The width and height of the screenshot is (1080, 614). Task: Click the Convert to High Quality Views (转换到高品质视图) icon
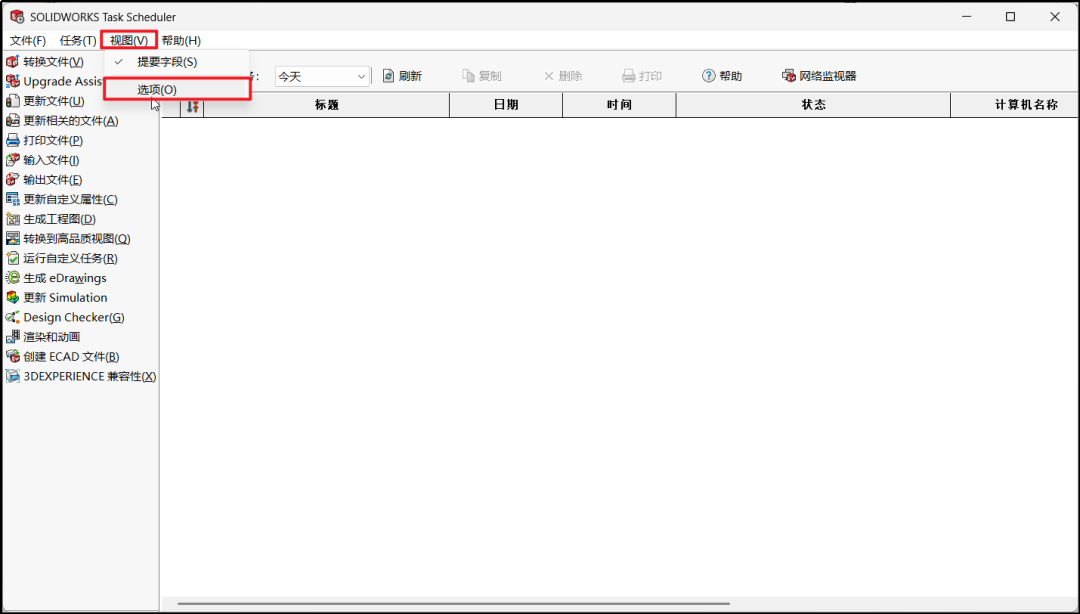click(x=12, y=238)
